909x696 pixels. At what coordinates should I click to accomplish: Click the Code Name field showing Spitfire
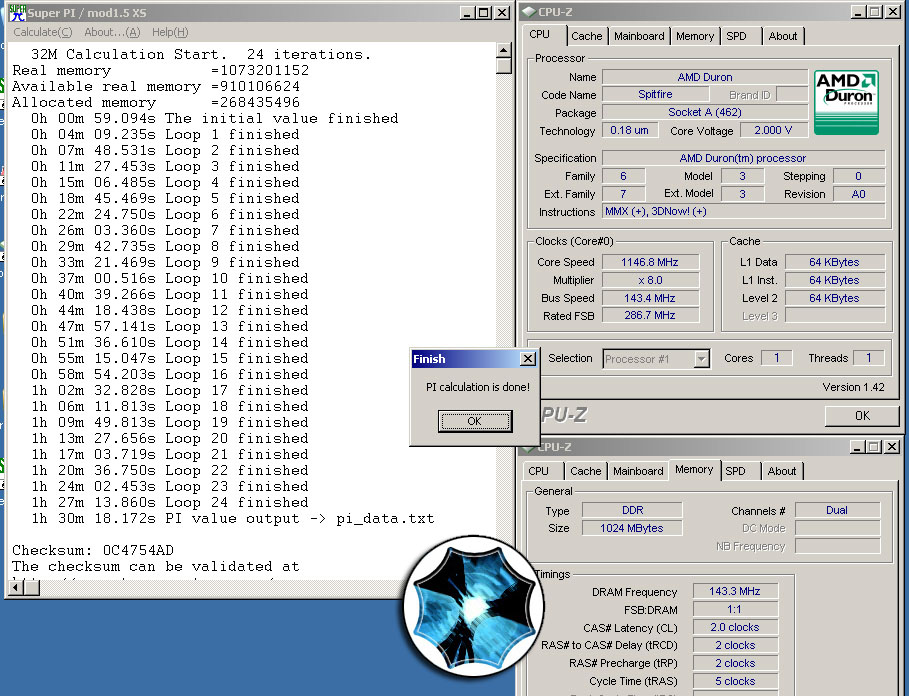point(655,94)
